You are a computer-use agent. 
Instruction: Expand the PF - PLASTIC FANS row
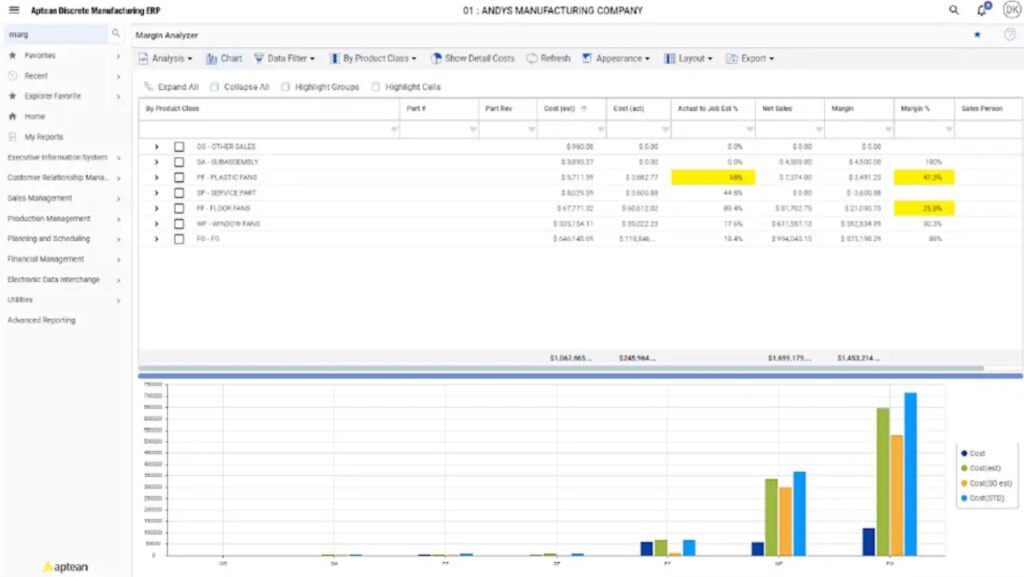pyautogui.click(x=156, y=178)
